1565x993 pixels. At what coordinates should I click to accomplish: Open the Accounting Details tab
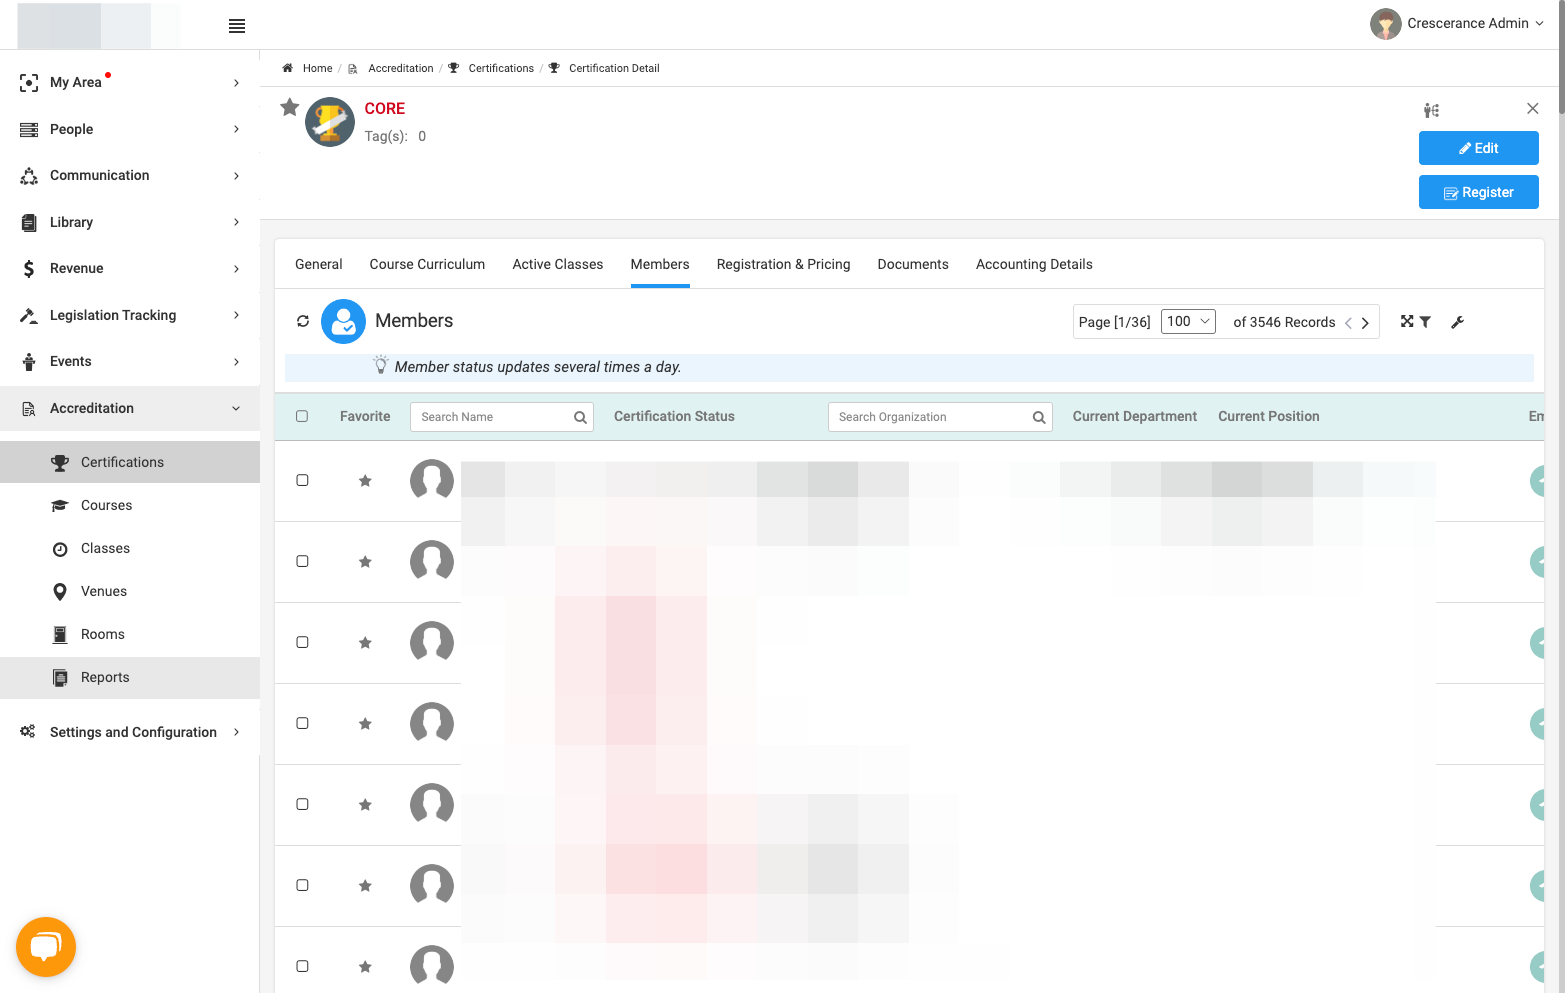point(1034,264)
